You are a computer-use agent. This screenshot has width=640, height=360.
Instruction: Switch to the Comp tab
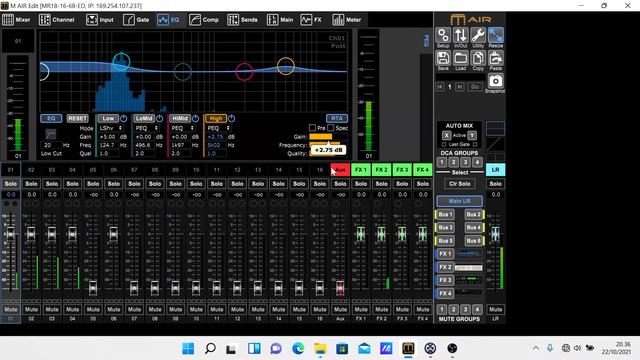point(204,20)
